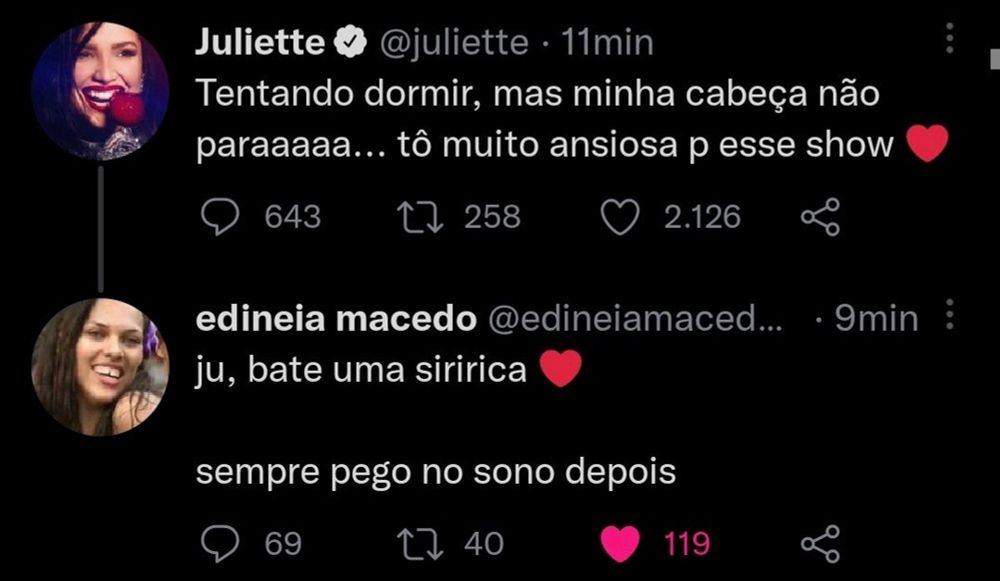Reply to Juliette's tweet
This screenshot has height=581, width=1000.
[218, 217]
